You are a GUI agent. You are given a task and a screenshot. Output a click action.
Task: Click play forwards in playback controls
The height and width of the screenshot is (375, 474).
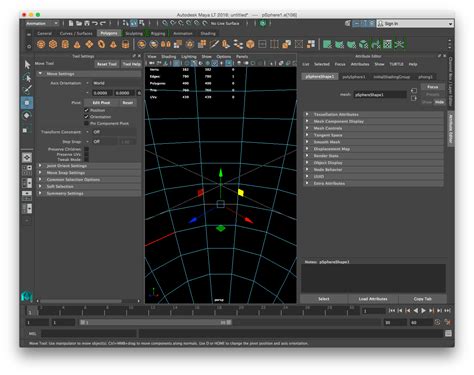[x=423, y=311]
